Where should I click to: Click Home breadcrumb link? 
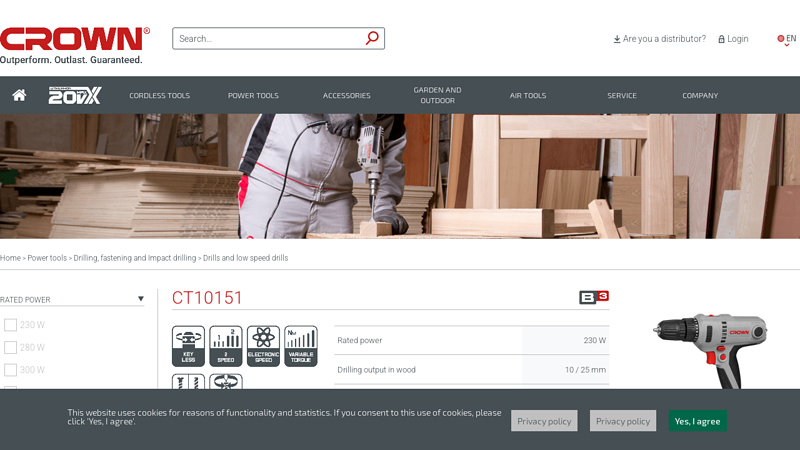10,258
